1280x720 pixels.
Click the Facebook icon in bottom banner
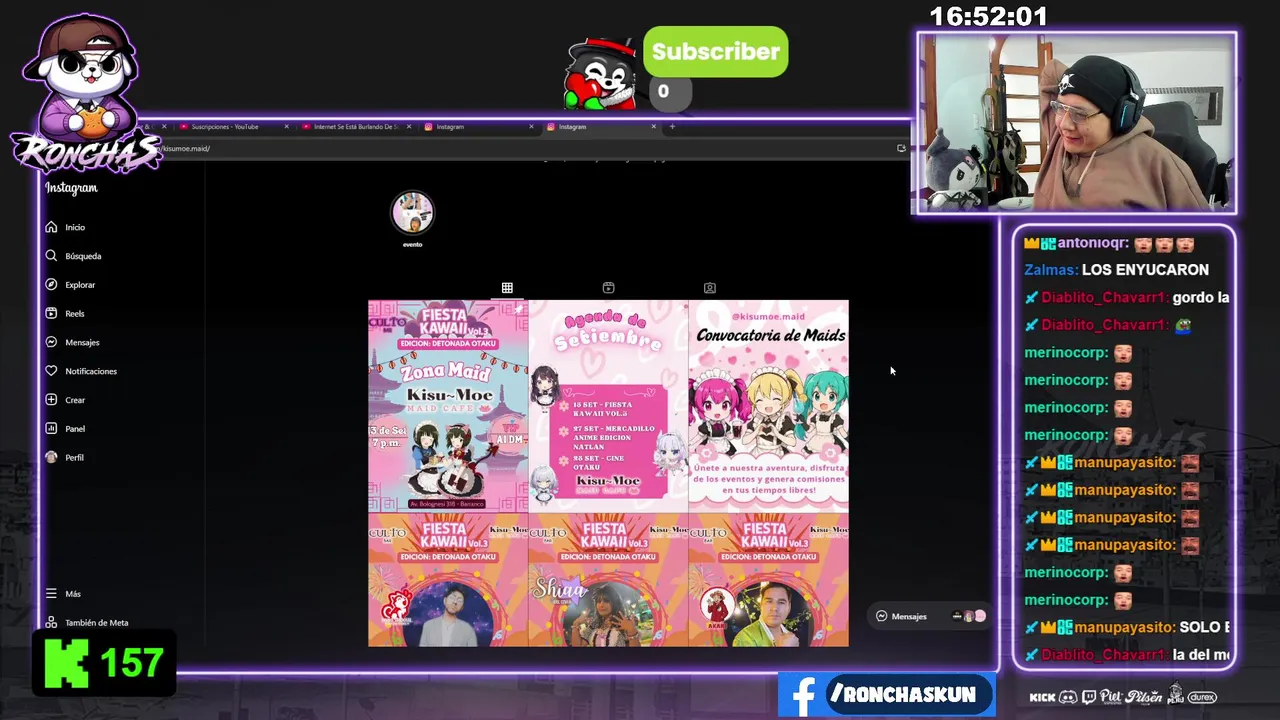click(x=803, y=695)
